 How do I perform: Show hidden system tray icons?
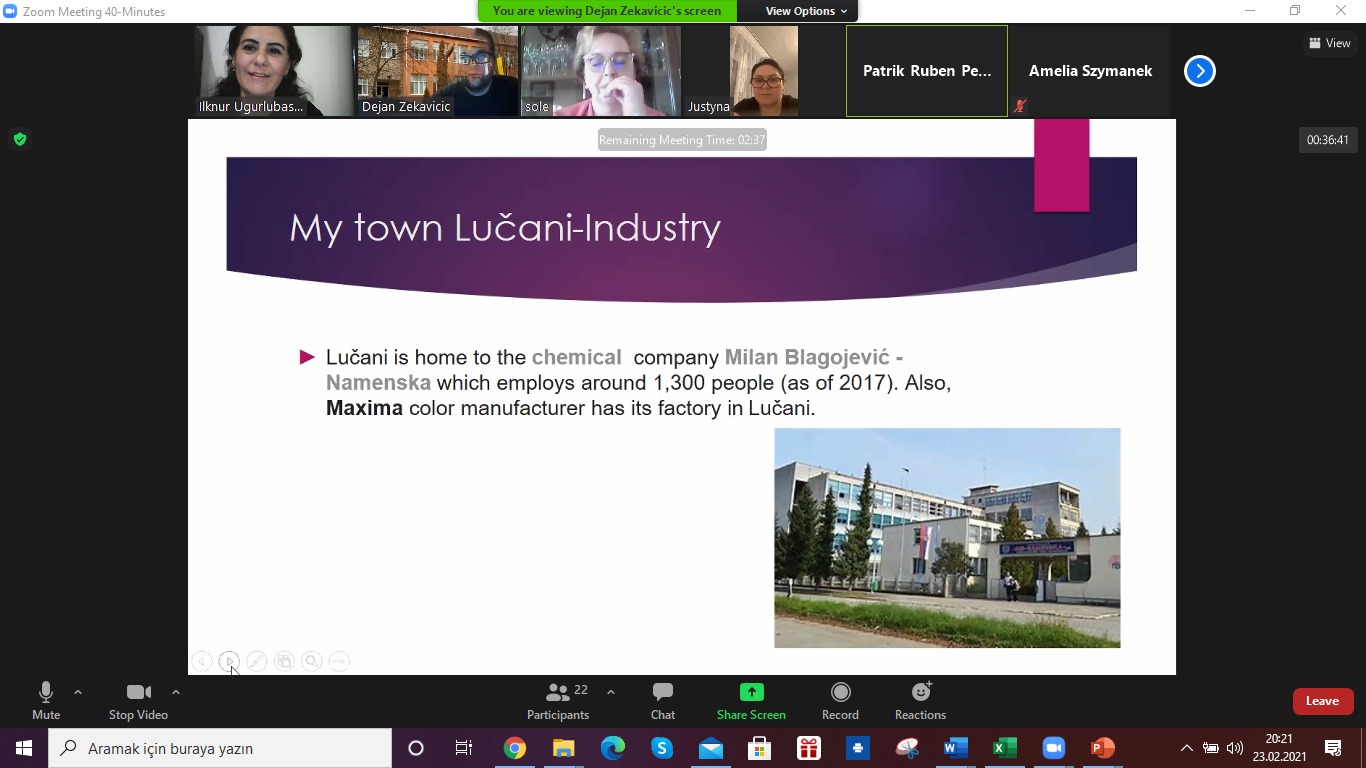pyautogui.click(x=1186, y=748)
